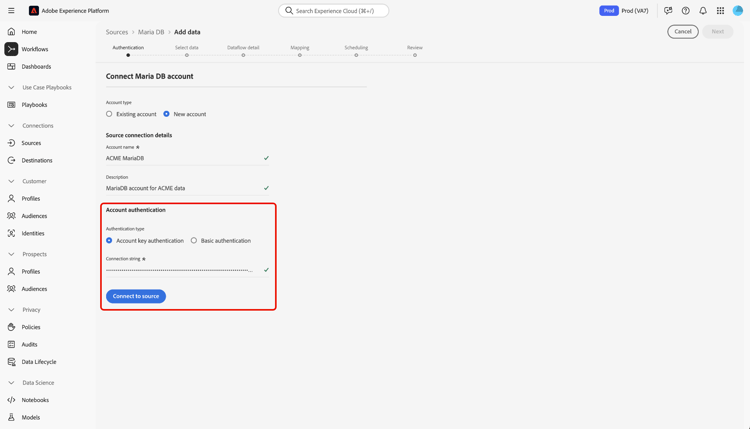The height and width of the screenshot is (429, 750).
Task: Open the app switcher grid
Action: (x=720, y=11)
